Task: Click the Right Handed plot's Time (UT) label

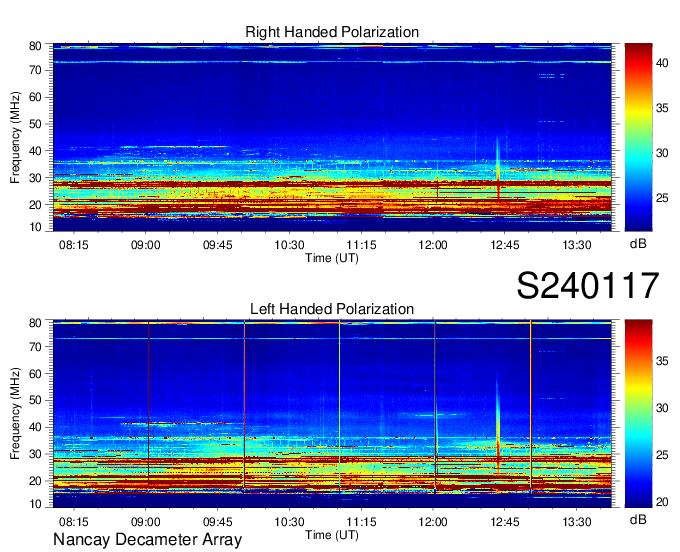Action: (332, 258)
